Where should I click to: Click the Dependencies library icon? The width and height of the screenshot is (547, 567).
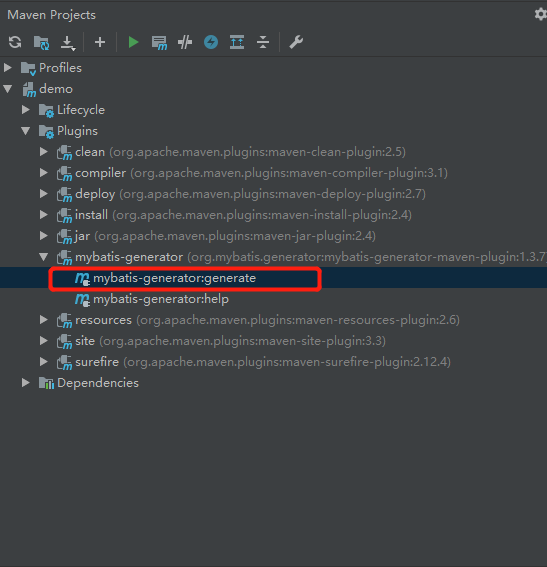pos(46,383)
